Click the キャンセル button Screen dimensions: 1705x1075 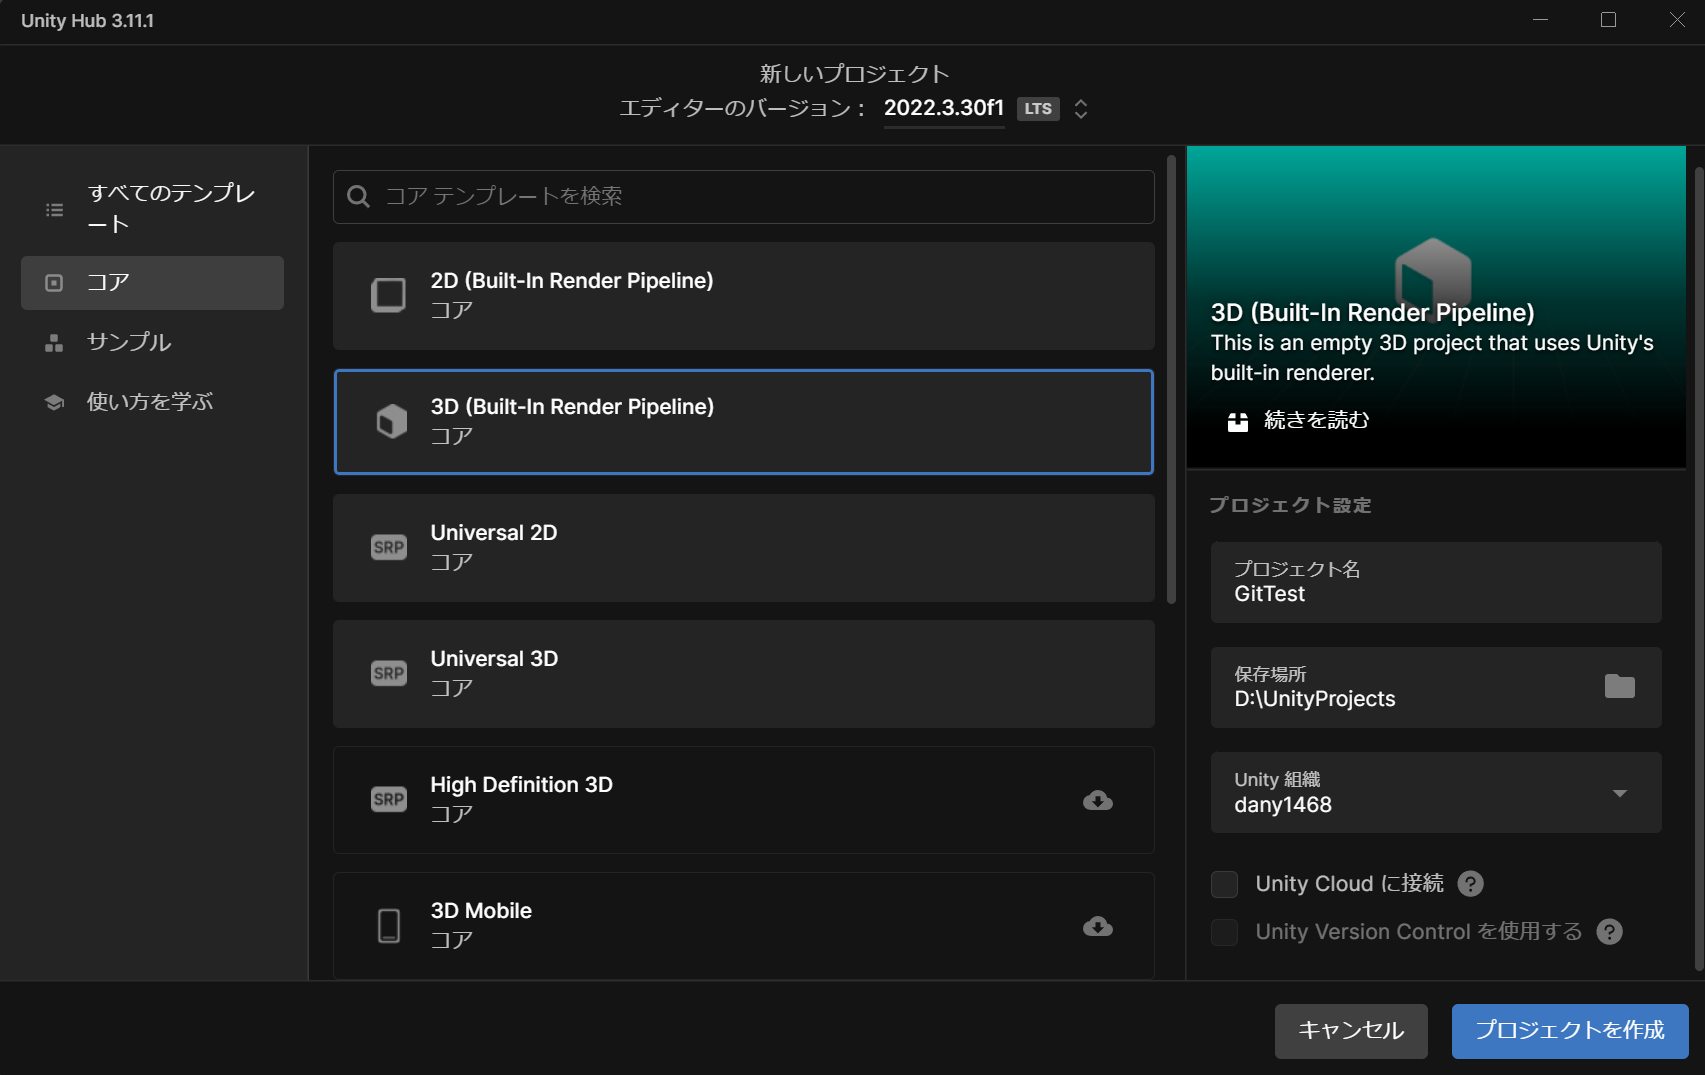tap(1351, 1031)
